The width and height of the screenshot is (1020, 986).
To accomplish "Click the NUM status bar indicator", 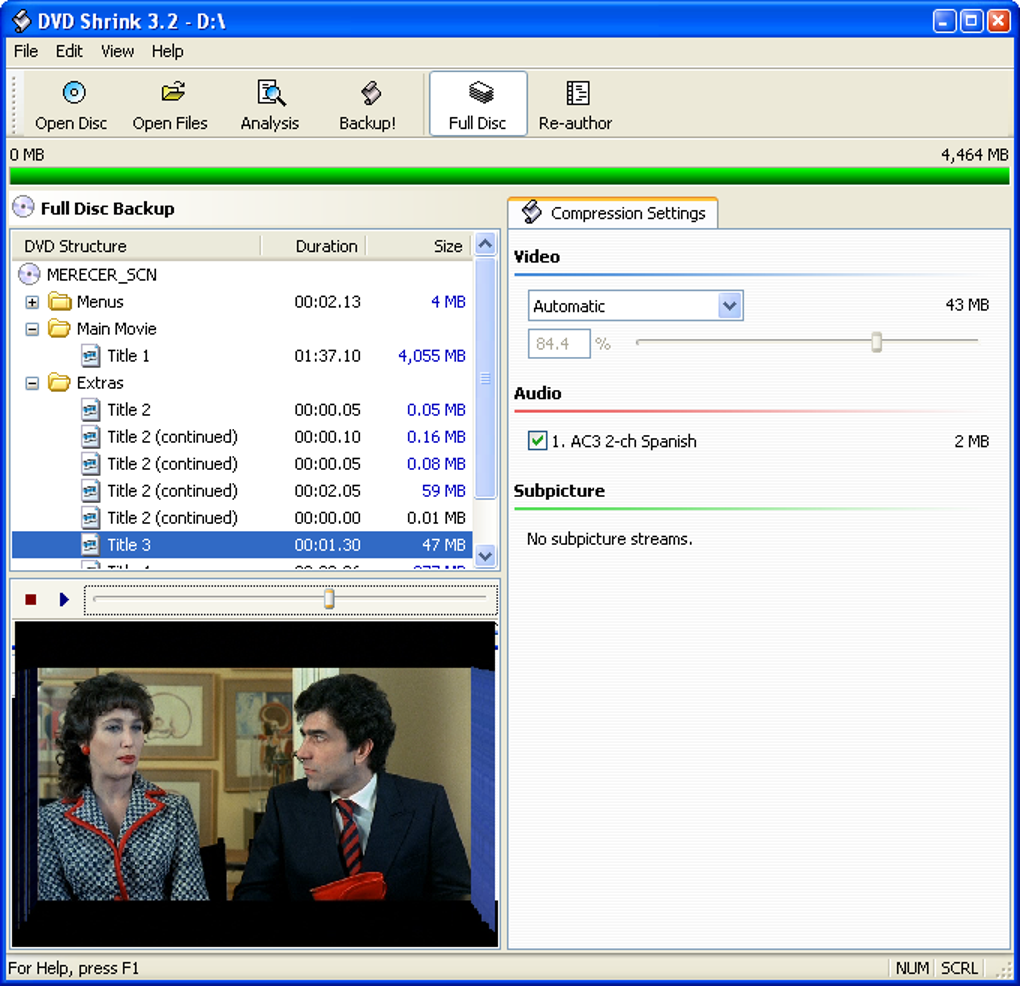I will (x=912, y=968).
